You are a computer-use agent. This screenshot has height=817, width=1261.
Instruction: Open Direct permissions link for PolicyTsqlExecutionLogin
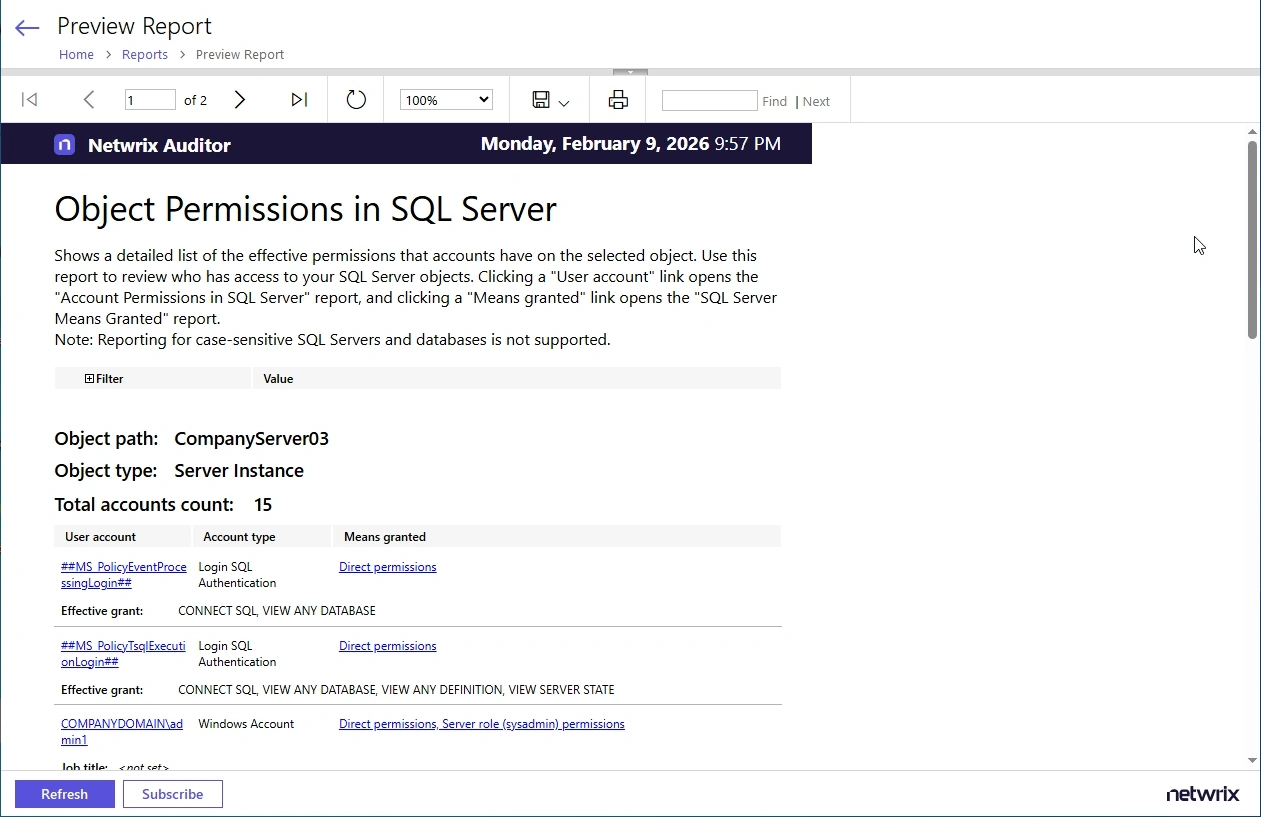click(x=388, y=646)
